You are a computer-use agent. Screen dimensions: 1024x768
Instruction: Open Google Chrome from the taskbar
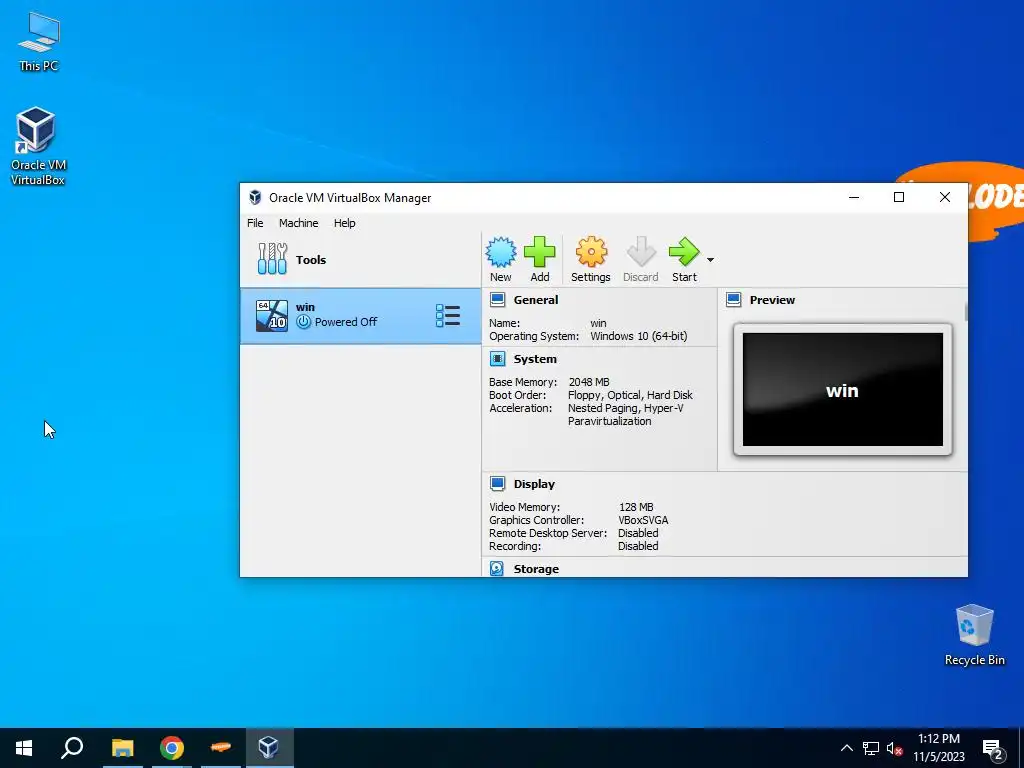[172, 748]
